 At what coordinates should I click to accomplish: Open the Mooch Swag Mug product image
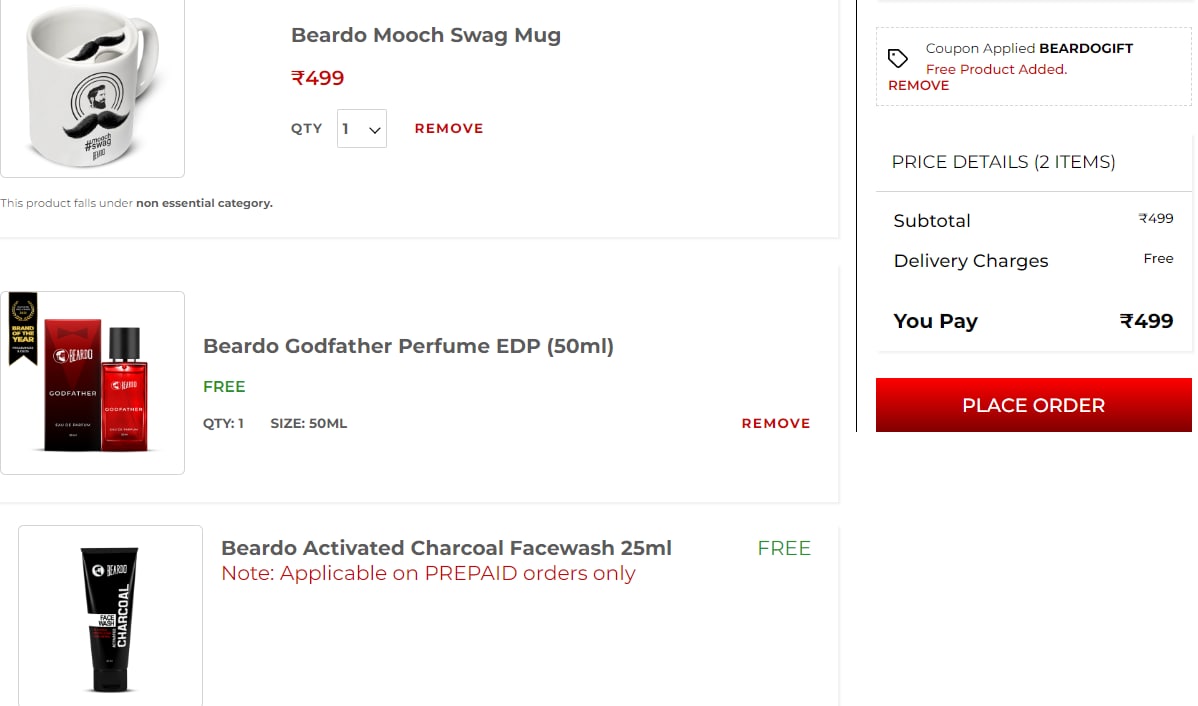point(92,87)
